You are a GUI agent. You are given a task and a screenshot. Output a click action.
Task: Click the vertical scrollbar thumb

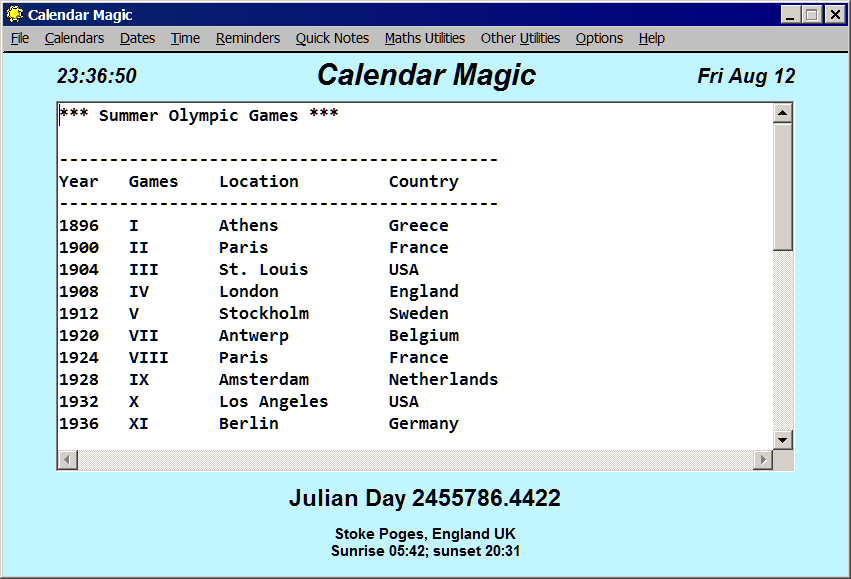coord(783,185)
